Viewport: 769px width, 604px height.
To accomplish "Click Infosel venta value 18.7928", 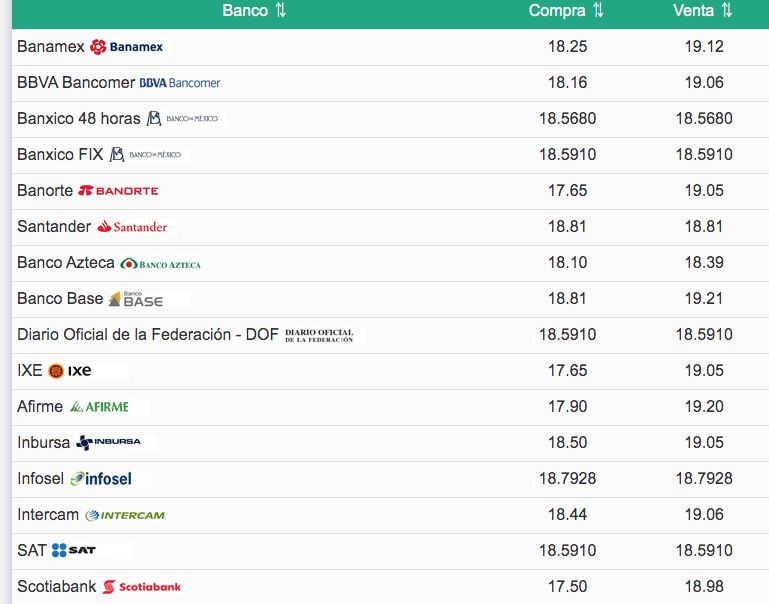I will point(704,478).
